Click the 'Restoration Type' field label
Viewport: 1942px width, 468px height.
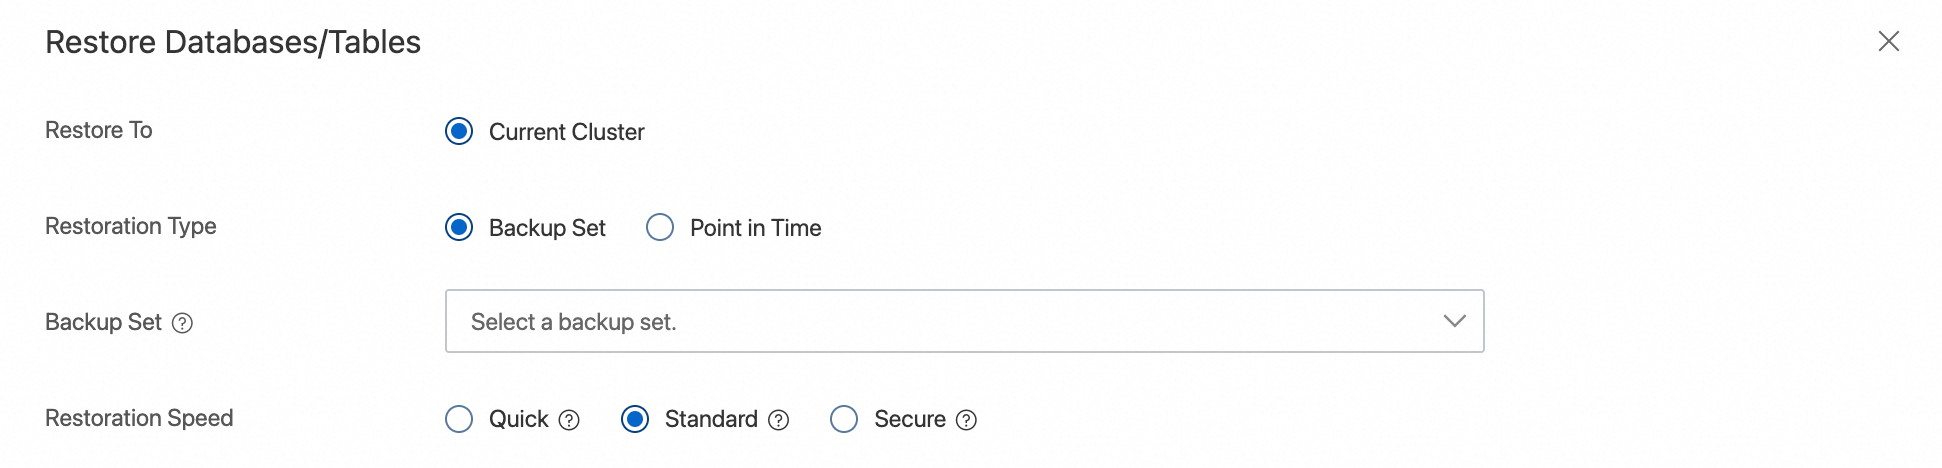pos(131,226)
